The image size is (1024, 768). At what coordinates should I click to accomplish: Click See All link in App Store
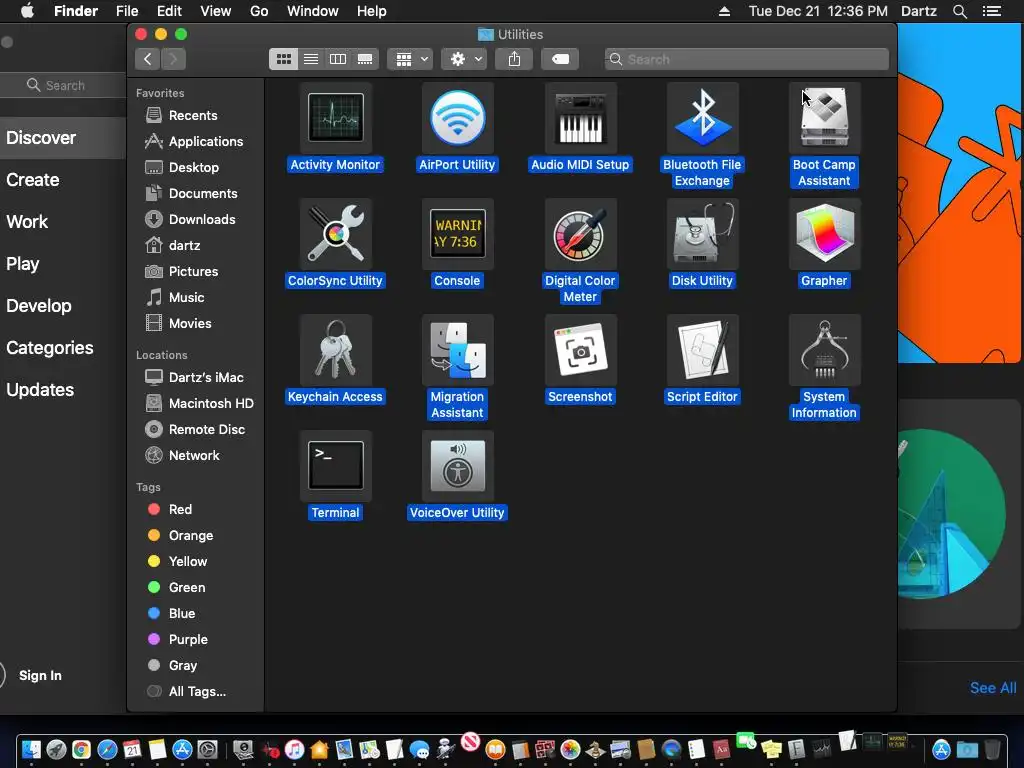993,688
